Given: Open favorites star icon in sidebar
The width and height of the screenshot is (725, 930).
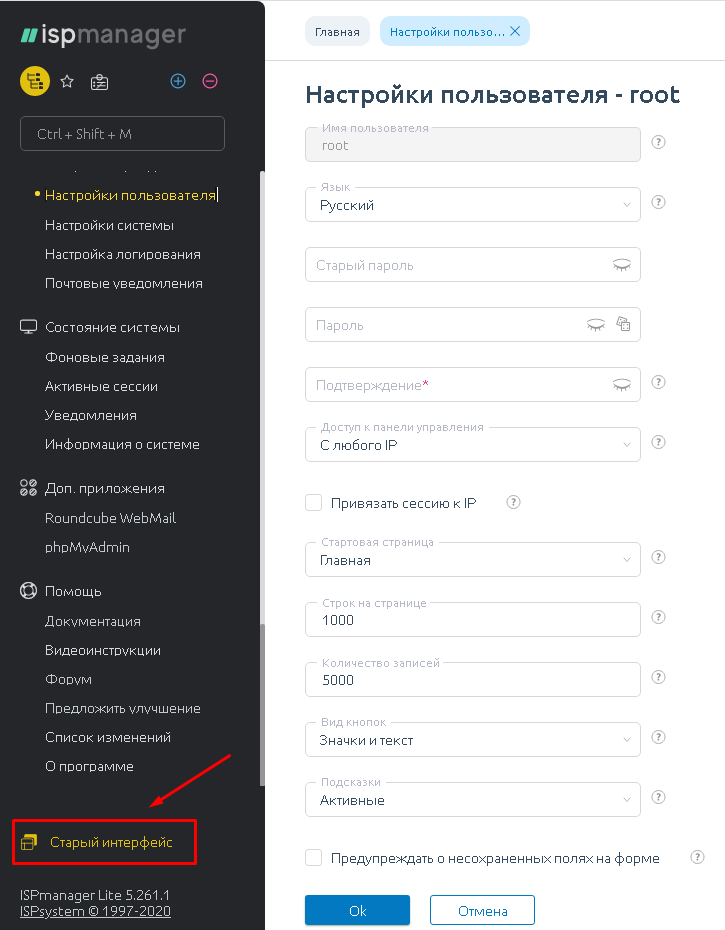Looking at the screenshot, I should (x=67, y=81).
